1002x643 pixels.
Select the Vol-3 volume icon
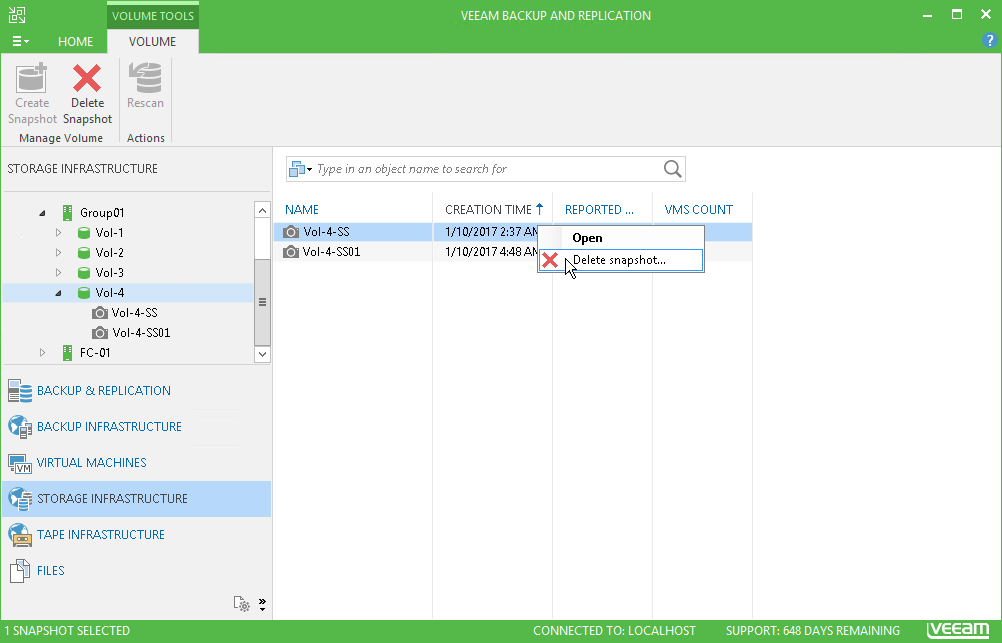point(84,272)
